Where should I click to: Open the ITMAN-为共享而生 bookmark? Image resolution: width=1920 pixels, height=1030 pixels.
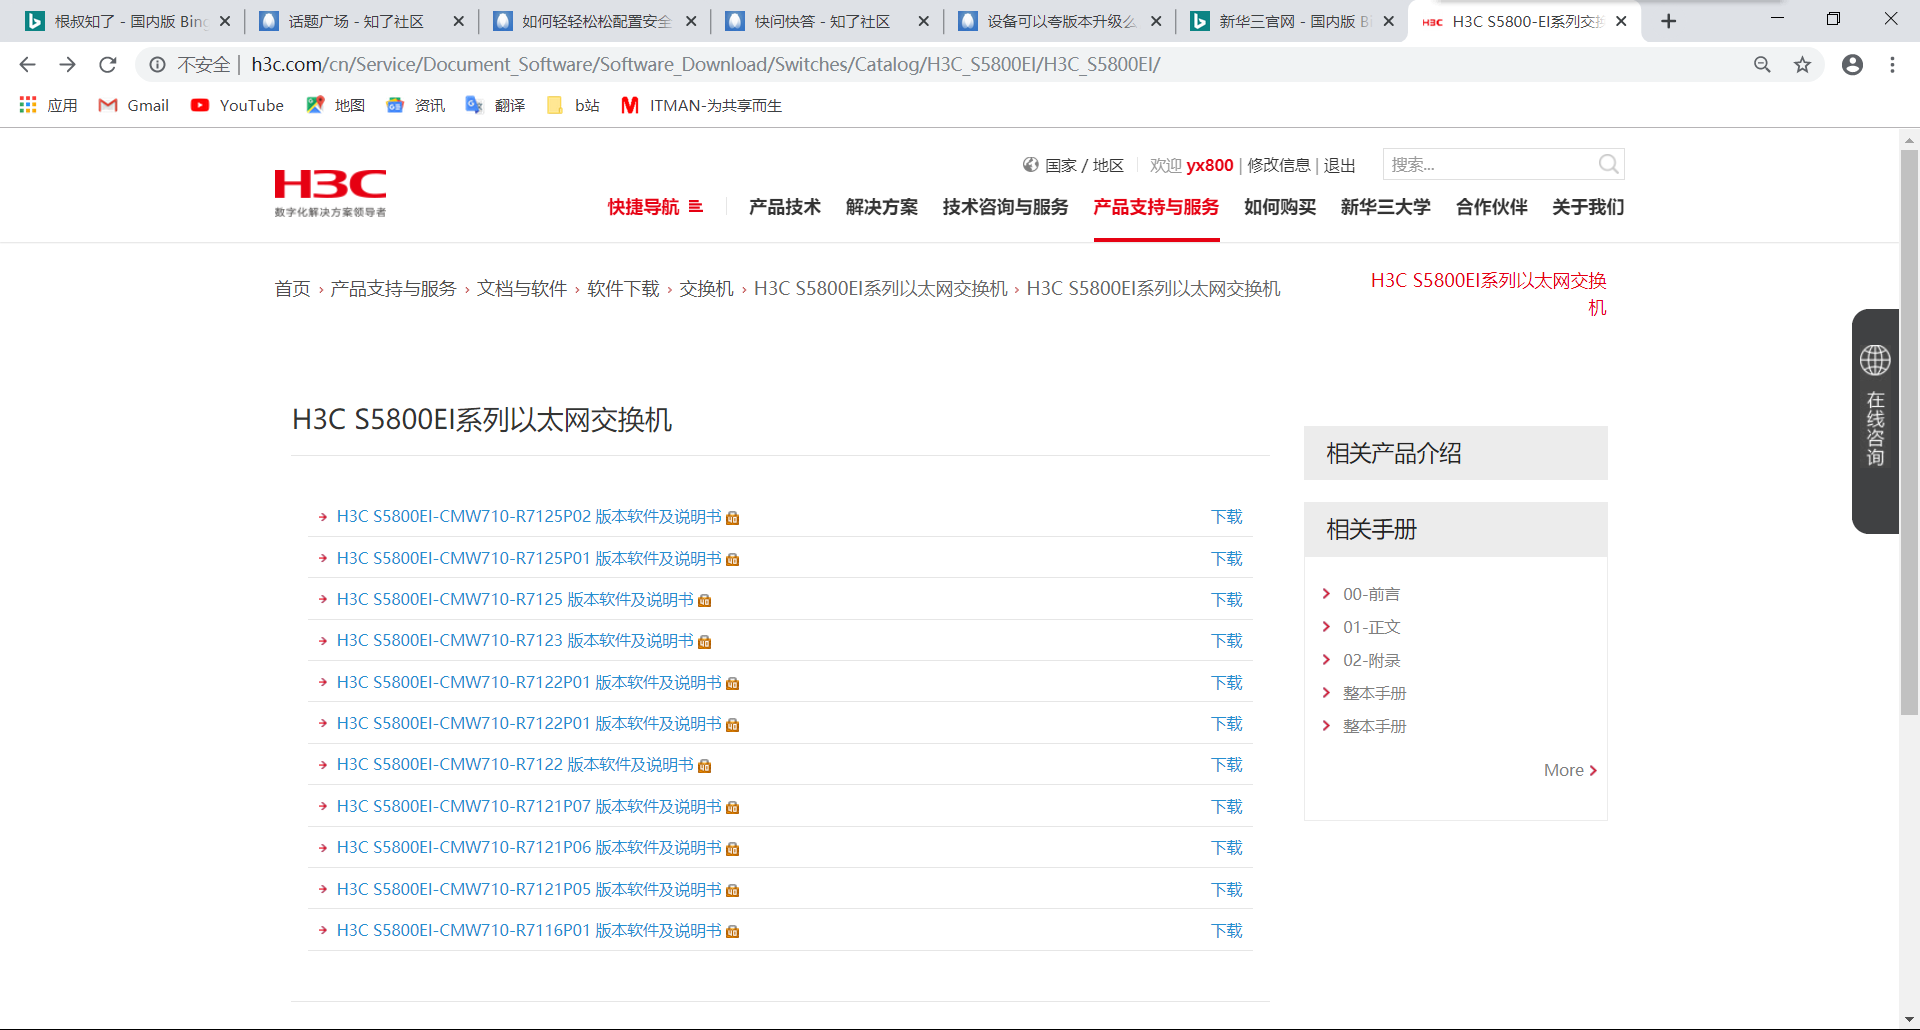(x=701, y=105)
